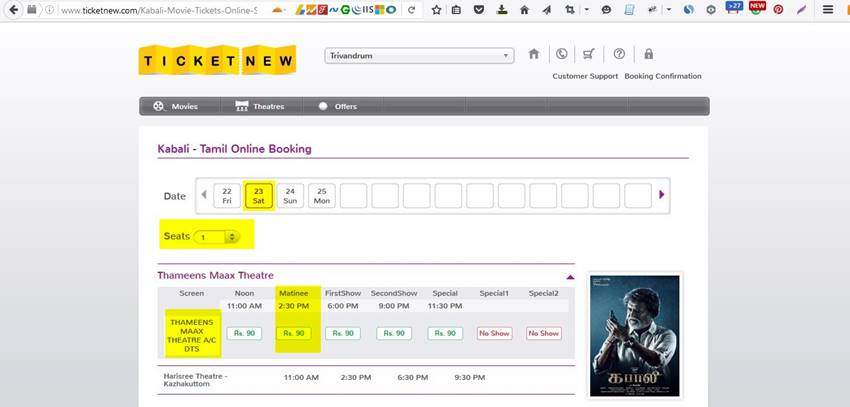Open the help question mark icon

coord(619,54)
